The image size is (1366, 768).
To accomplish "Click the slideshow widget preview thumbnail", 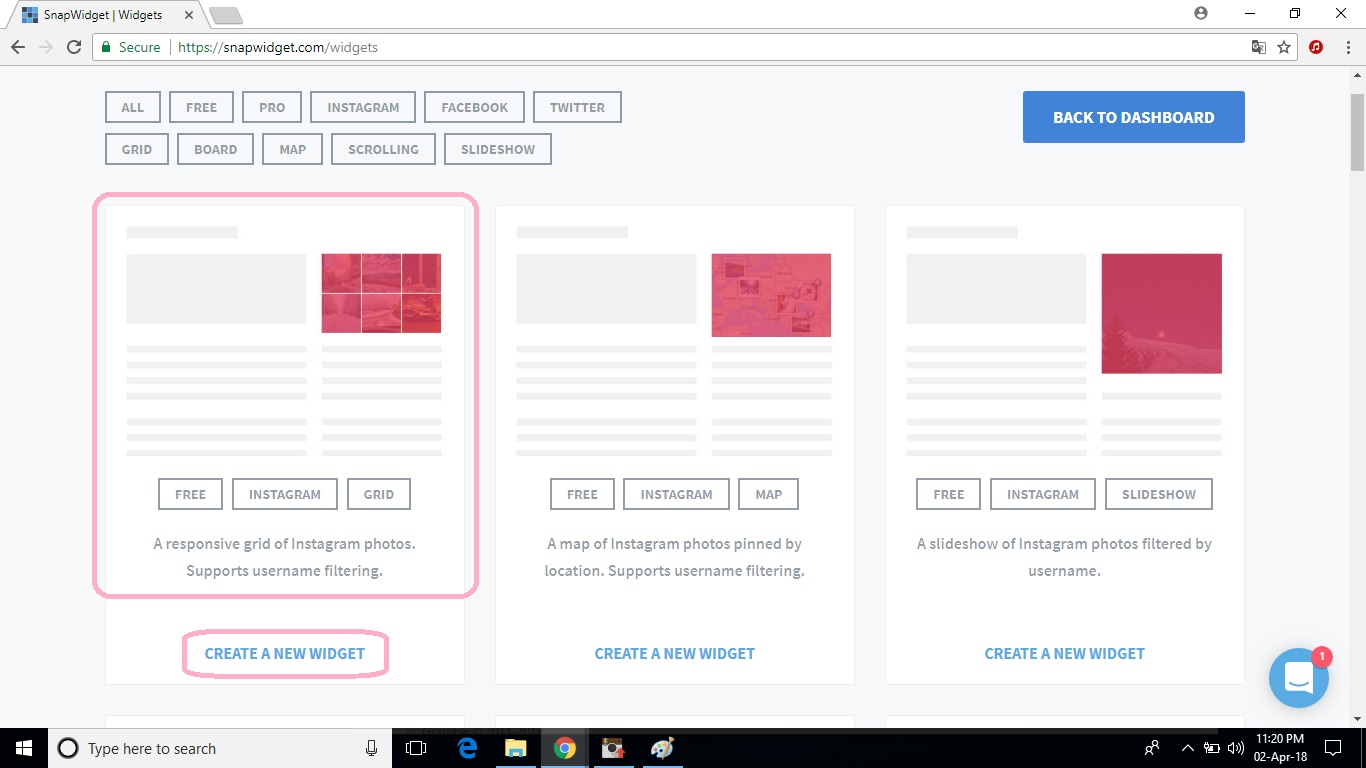I will [x=1161, y=313].
